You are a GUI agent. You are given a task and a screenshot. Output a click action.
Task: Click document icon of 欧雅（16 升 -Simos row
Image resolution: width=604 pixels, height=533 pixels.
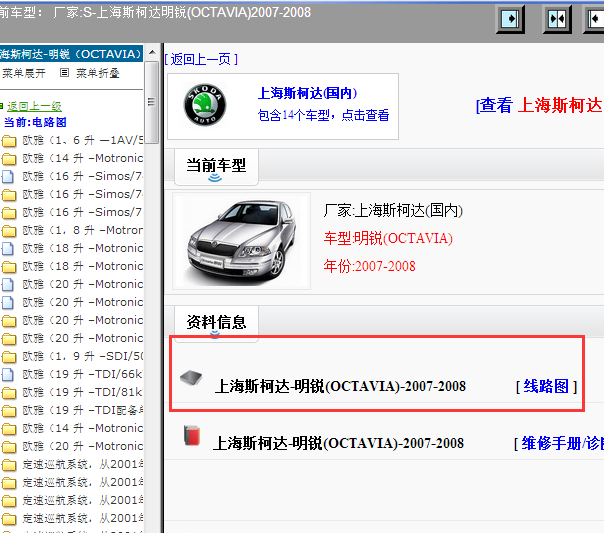click(8, 176)
